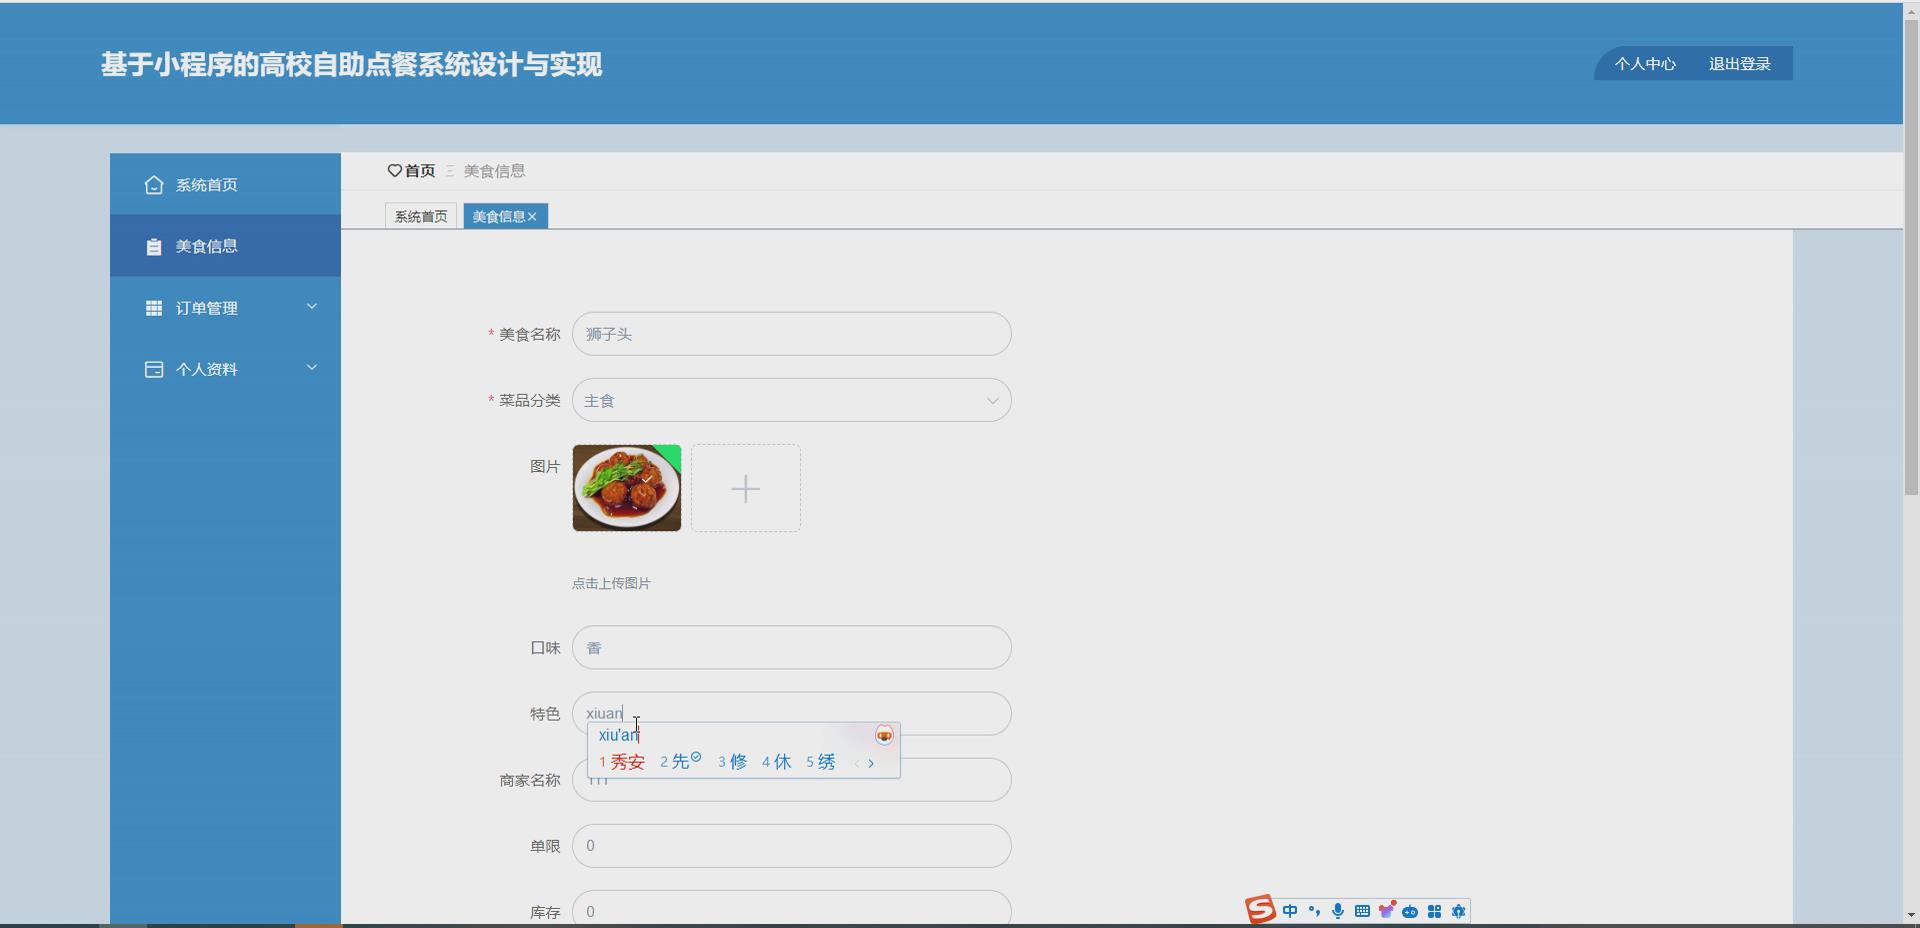Click the grid icon beside 订单管理

click(153, 308)
